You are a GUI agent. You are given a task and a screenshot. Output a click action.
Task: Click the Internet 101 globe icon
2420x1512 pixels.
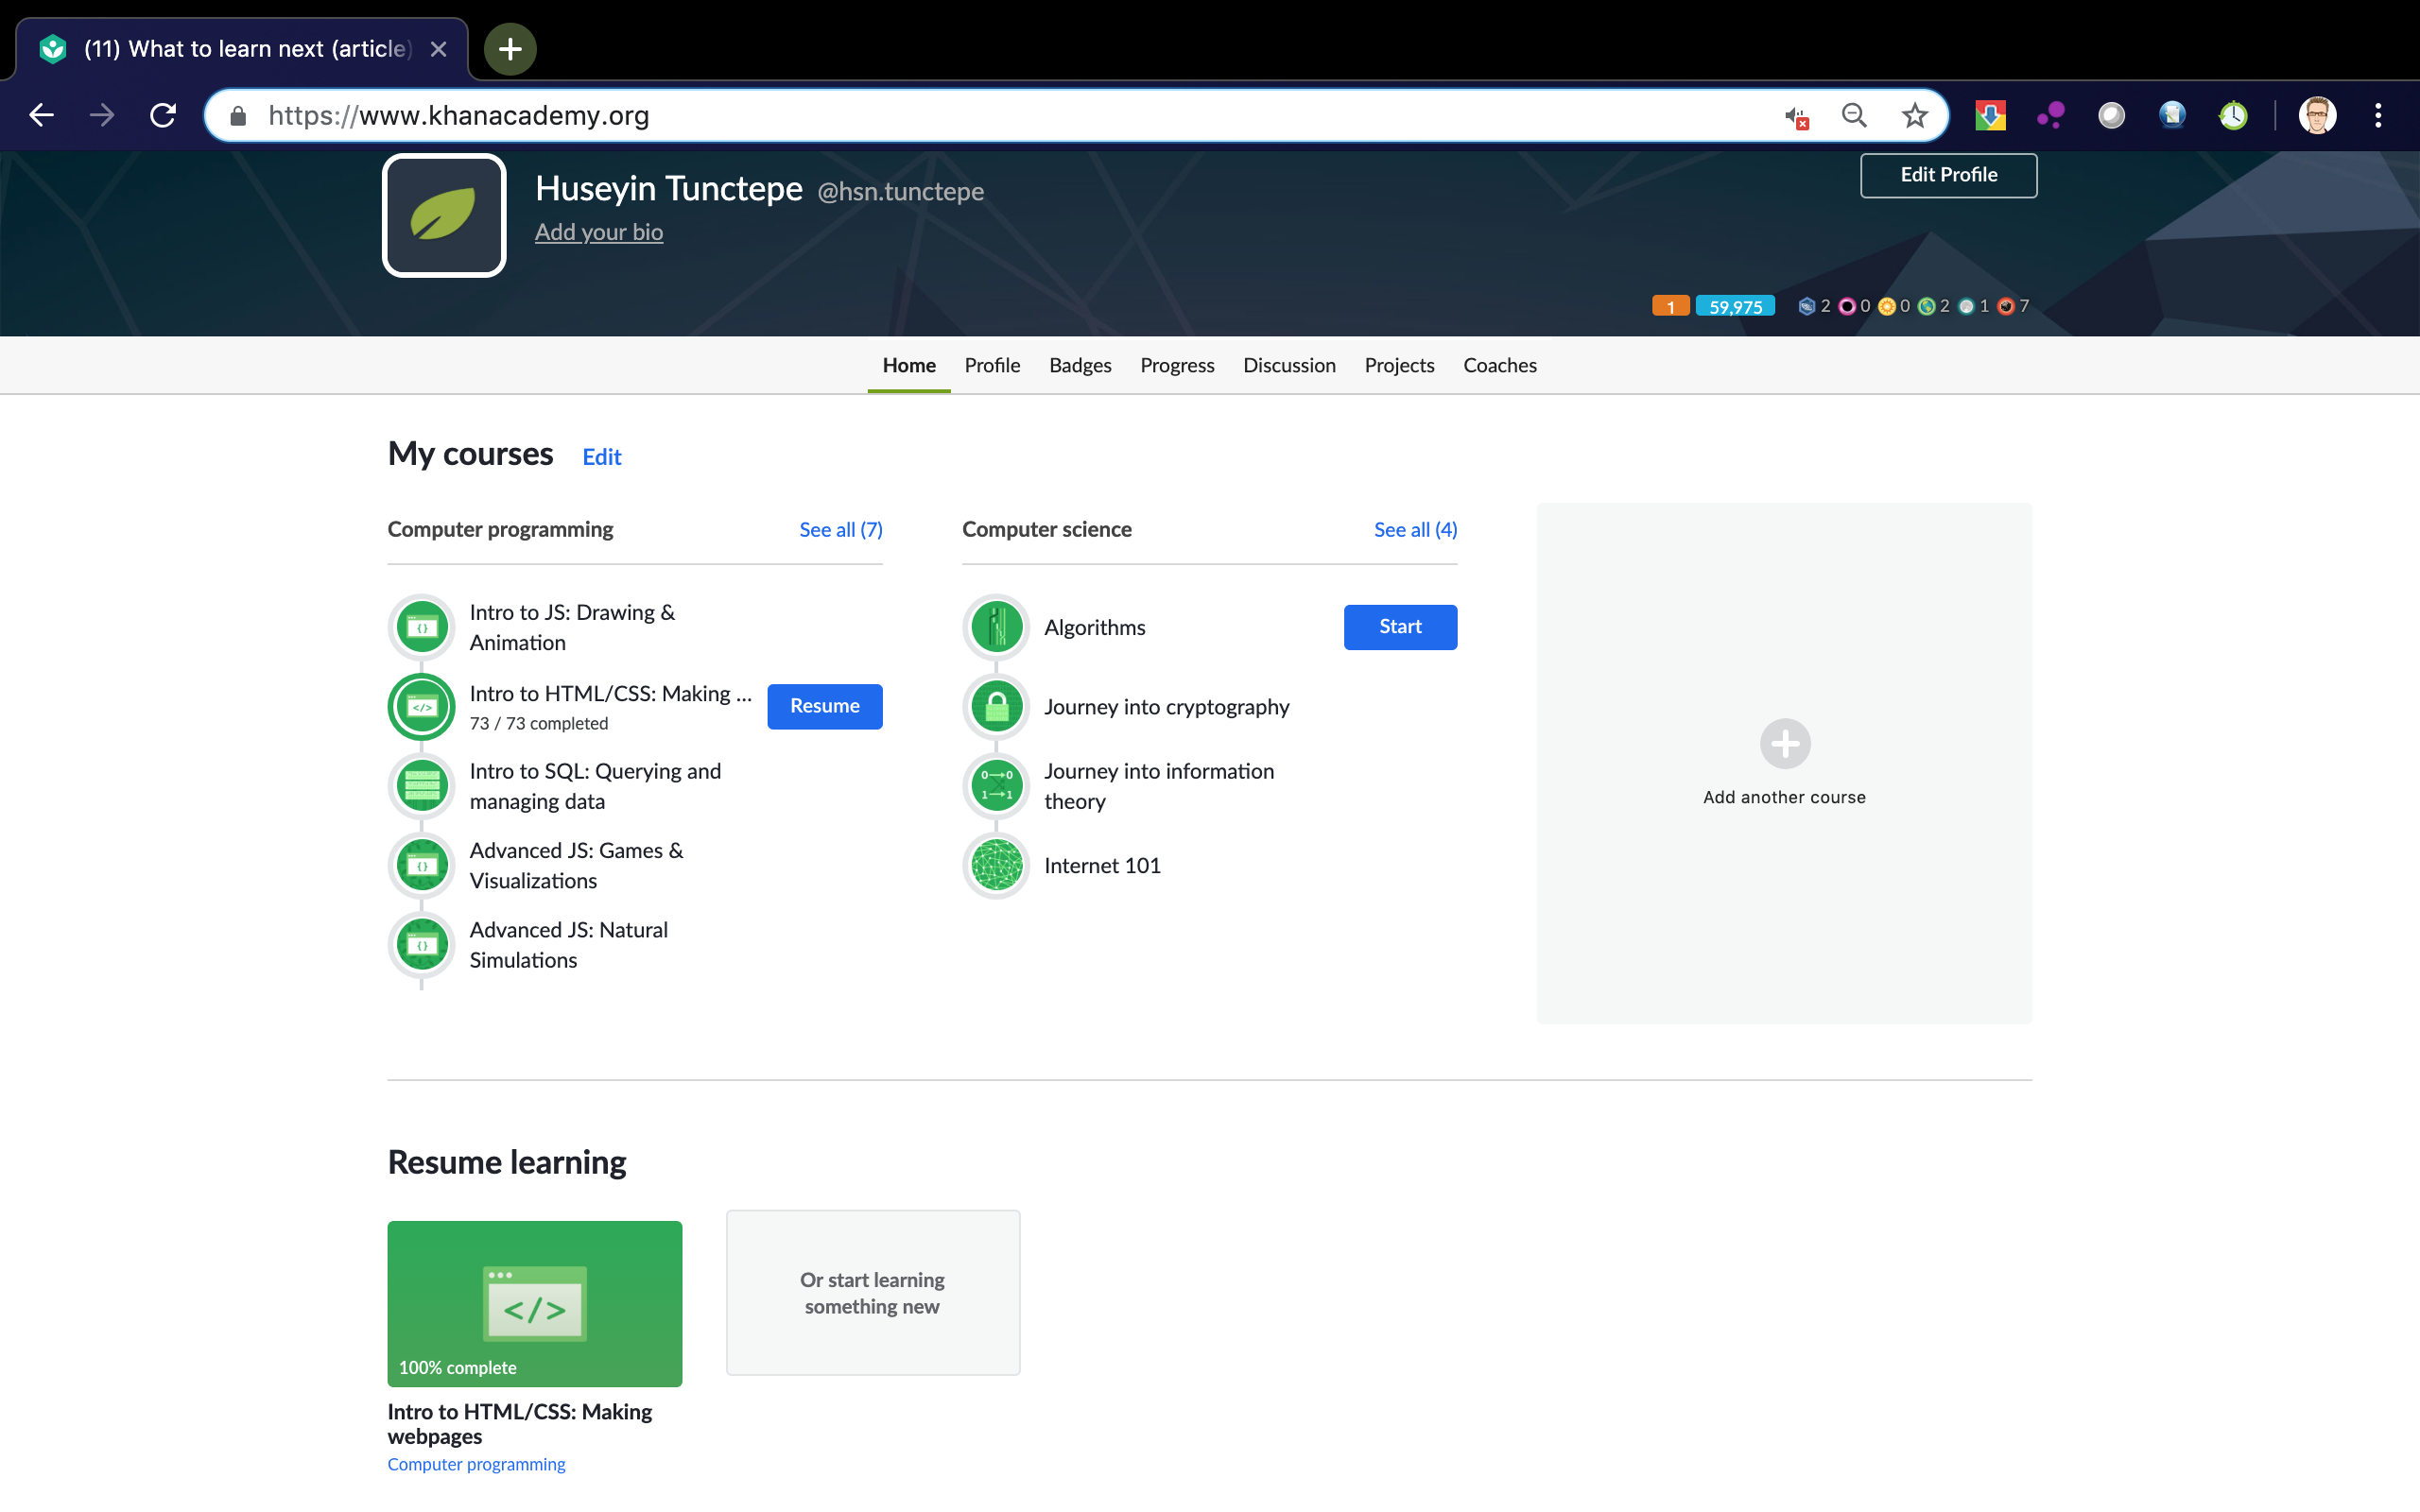tap(996, 865)
